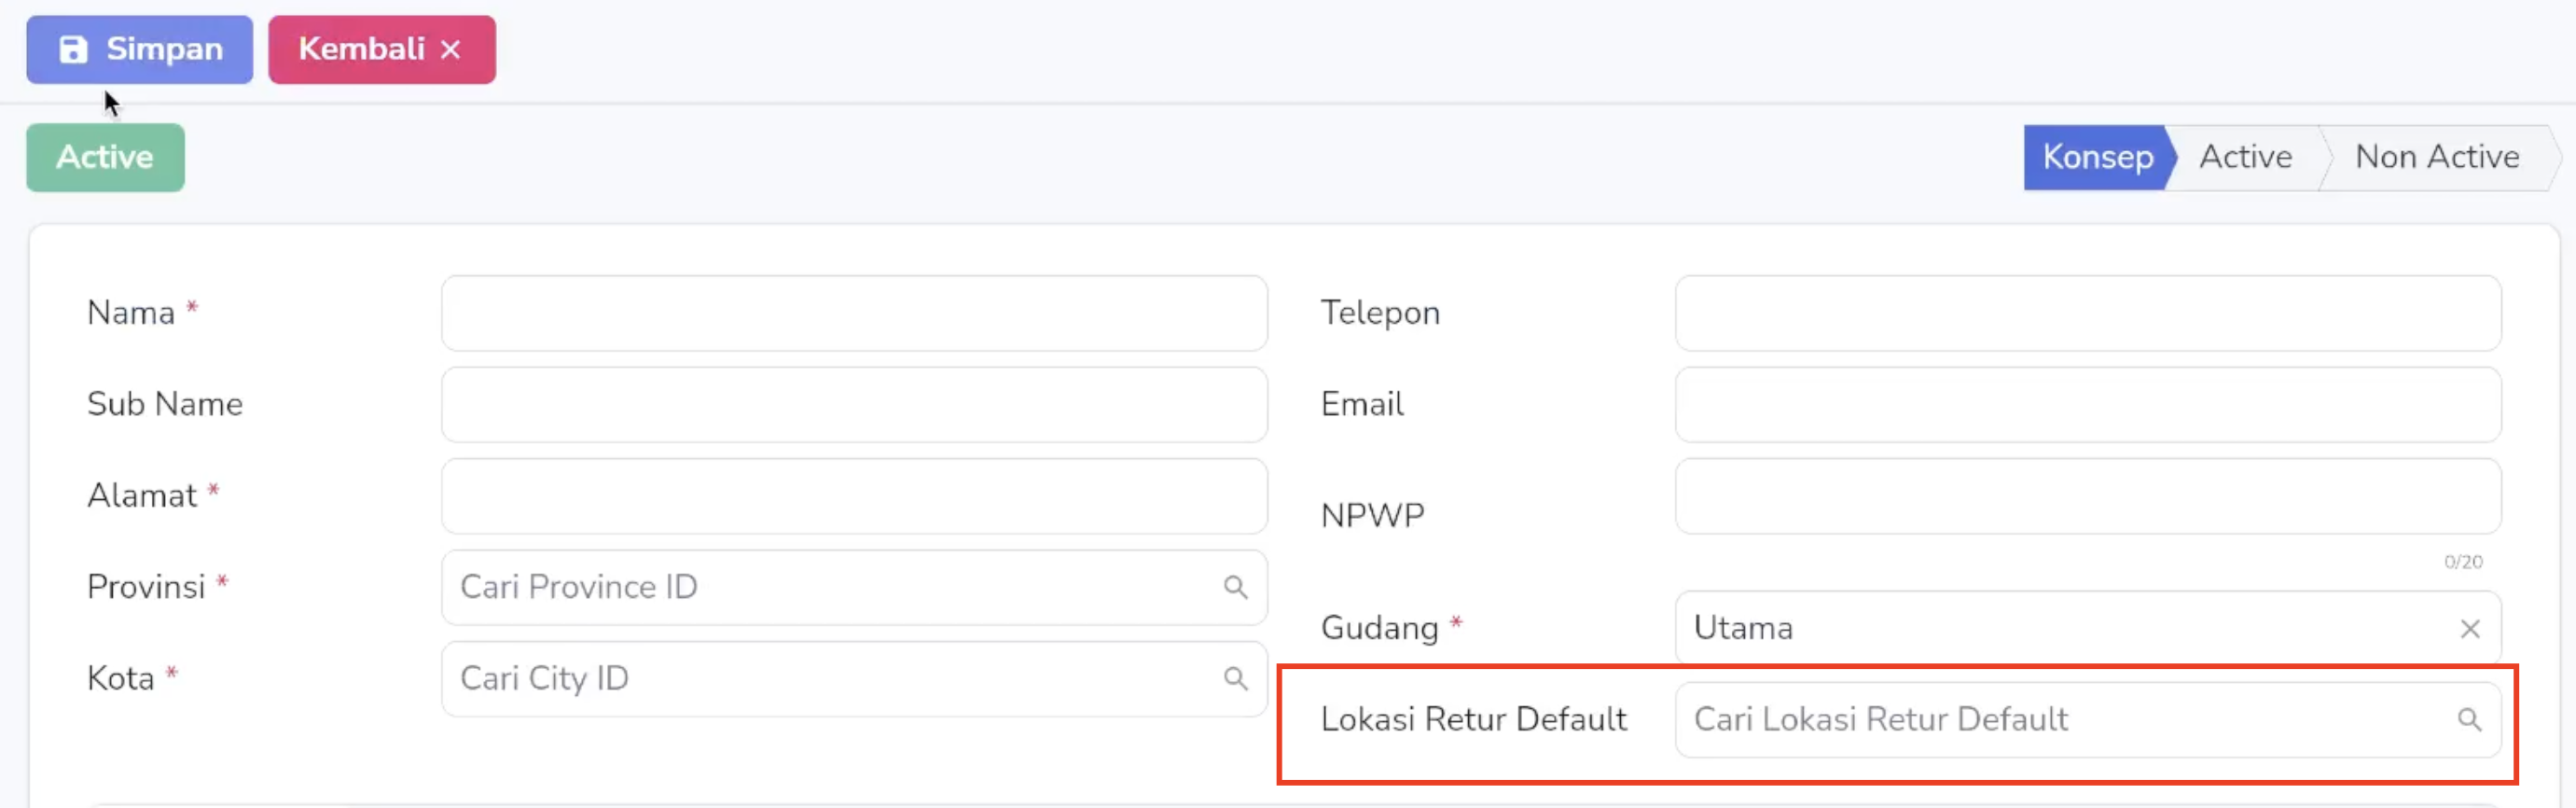2576x808 pixels.
Task: Clear the Gudang value with X icon
Action: pos(2469,629)
